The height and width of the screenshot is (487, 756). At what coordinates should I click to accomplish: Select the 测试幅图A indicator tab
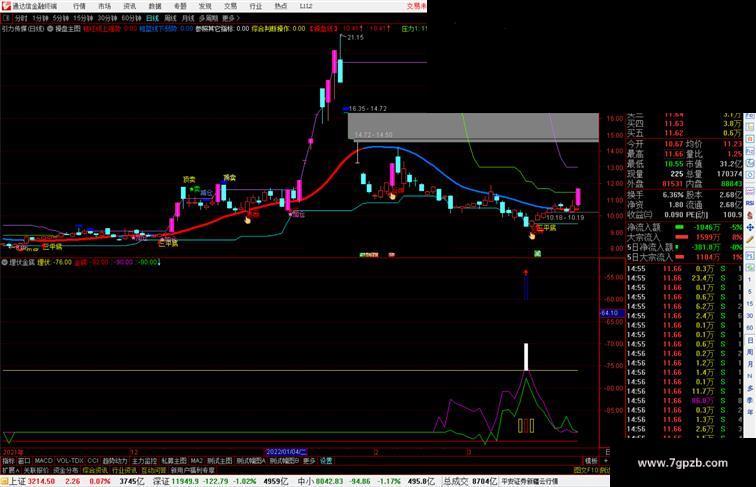click(x=251, y=461)
